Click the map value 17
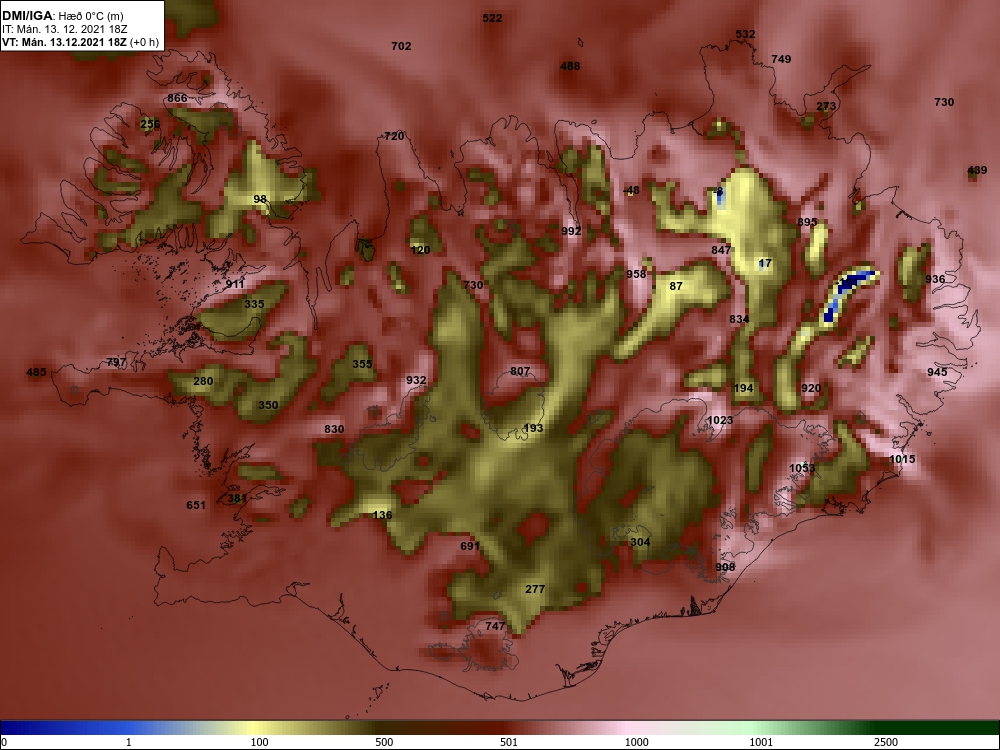The image size is (1000, 750). (765, 263)
